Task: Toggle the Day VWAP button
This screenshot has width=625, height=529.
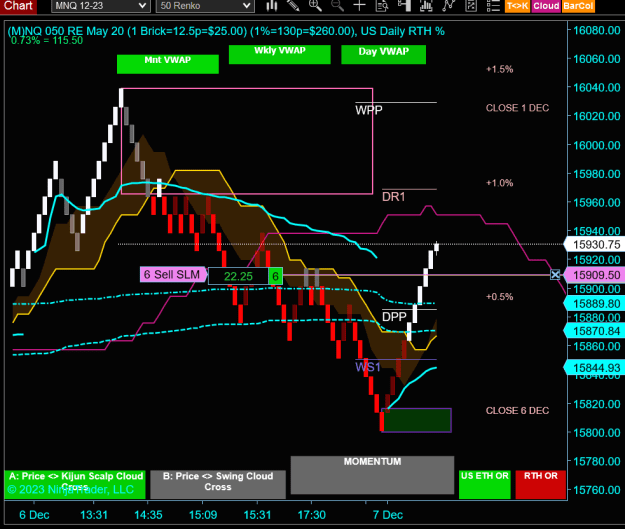Action: 383,54
